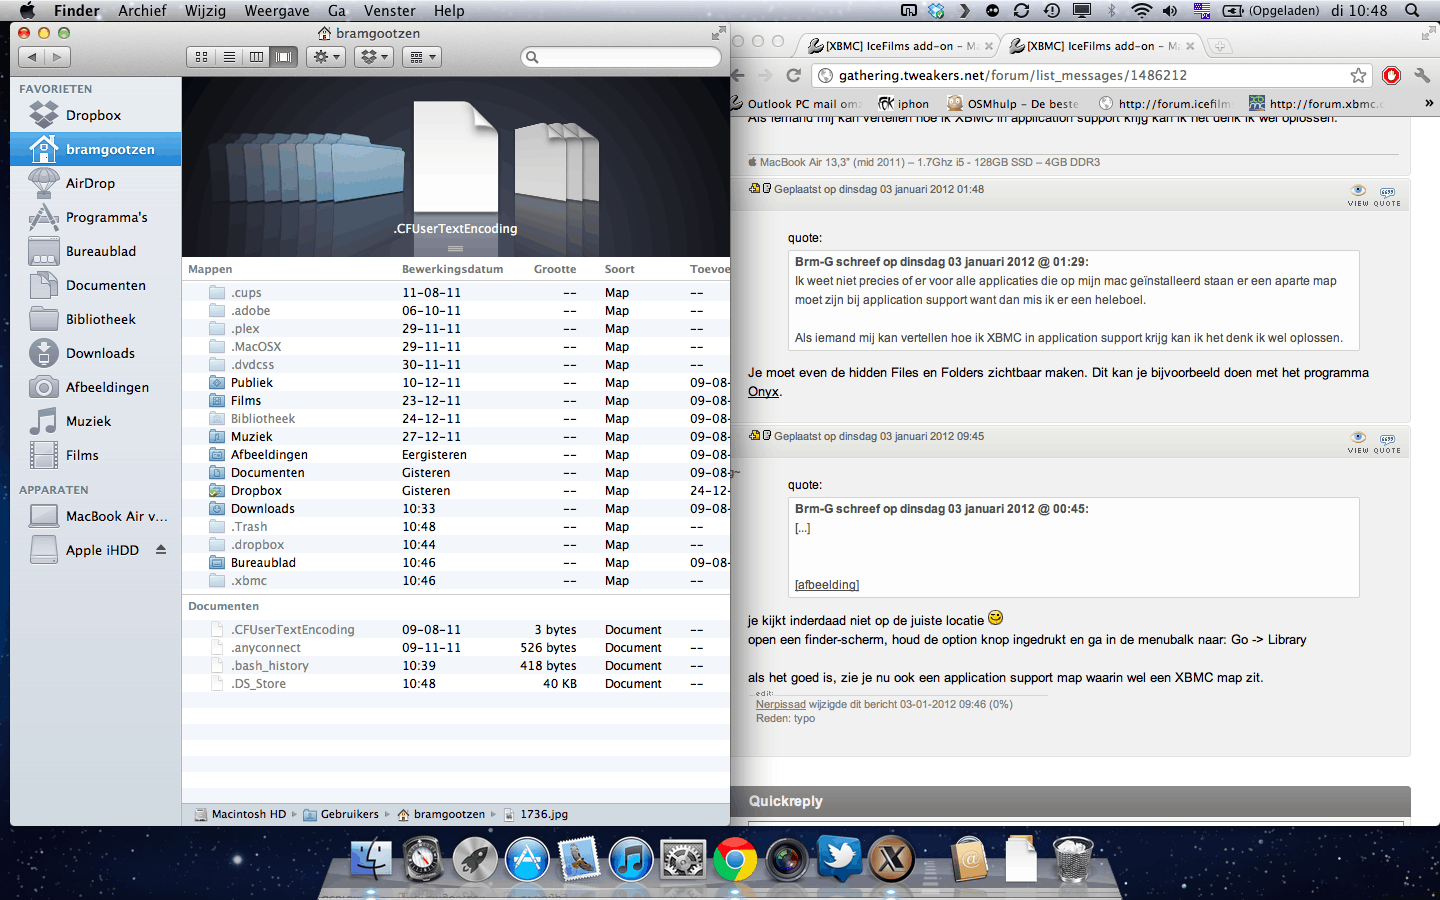Open the Ga menu
The height and width of the screenshot is (900, 1440).
click(337, 11)
